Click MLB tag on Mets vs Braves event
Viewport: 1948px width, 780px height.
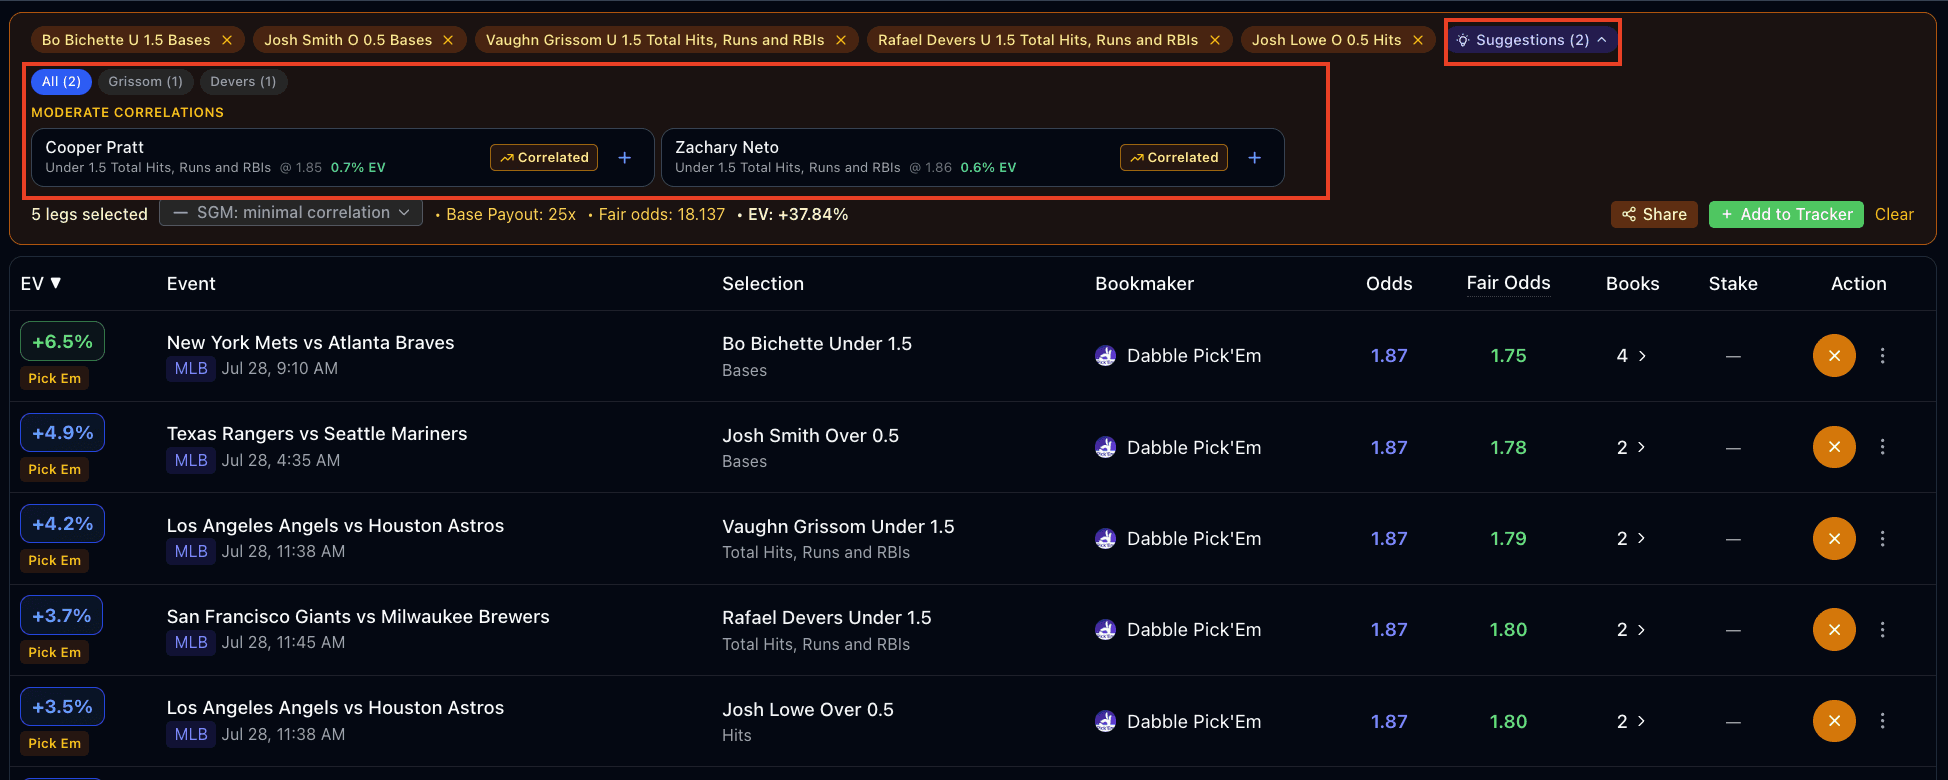coord(191,369)
